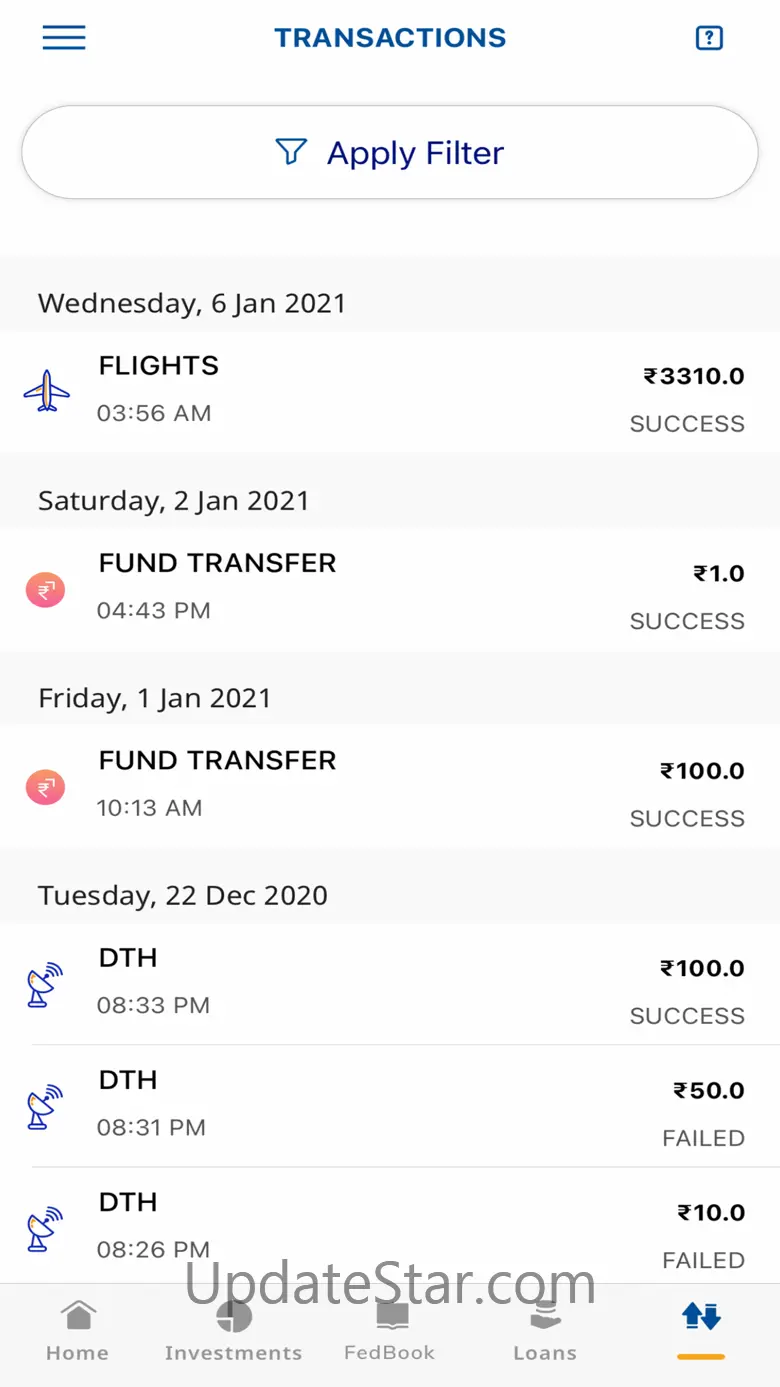The width and height of the screenshot is (780, 1387).
Task: Select the successful ₹100.0 DTH transaction
Action: (x=390, y=984)
